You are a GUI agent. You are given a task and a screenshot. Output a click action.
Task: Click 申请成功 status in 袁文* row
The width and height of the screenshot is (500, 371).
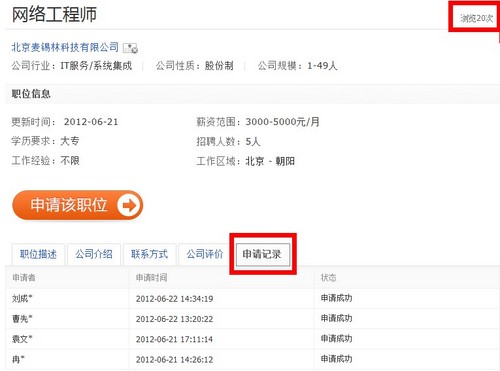coord(336,339)
